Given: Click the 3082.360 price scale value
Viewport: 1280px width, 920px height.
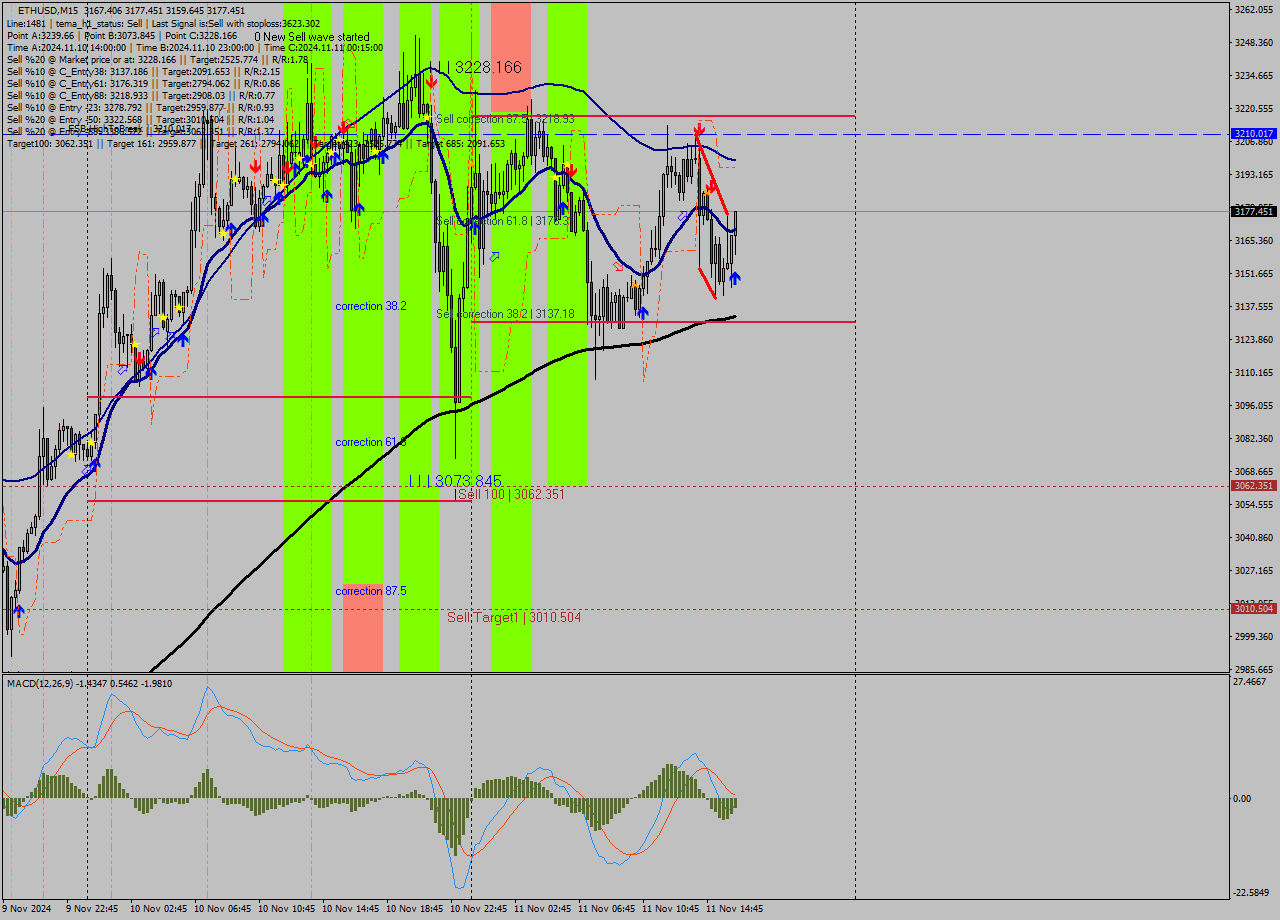Looking at the screenshot, I should 1253,438.
